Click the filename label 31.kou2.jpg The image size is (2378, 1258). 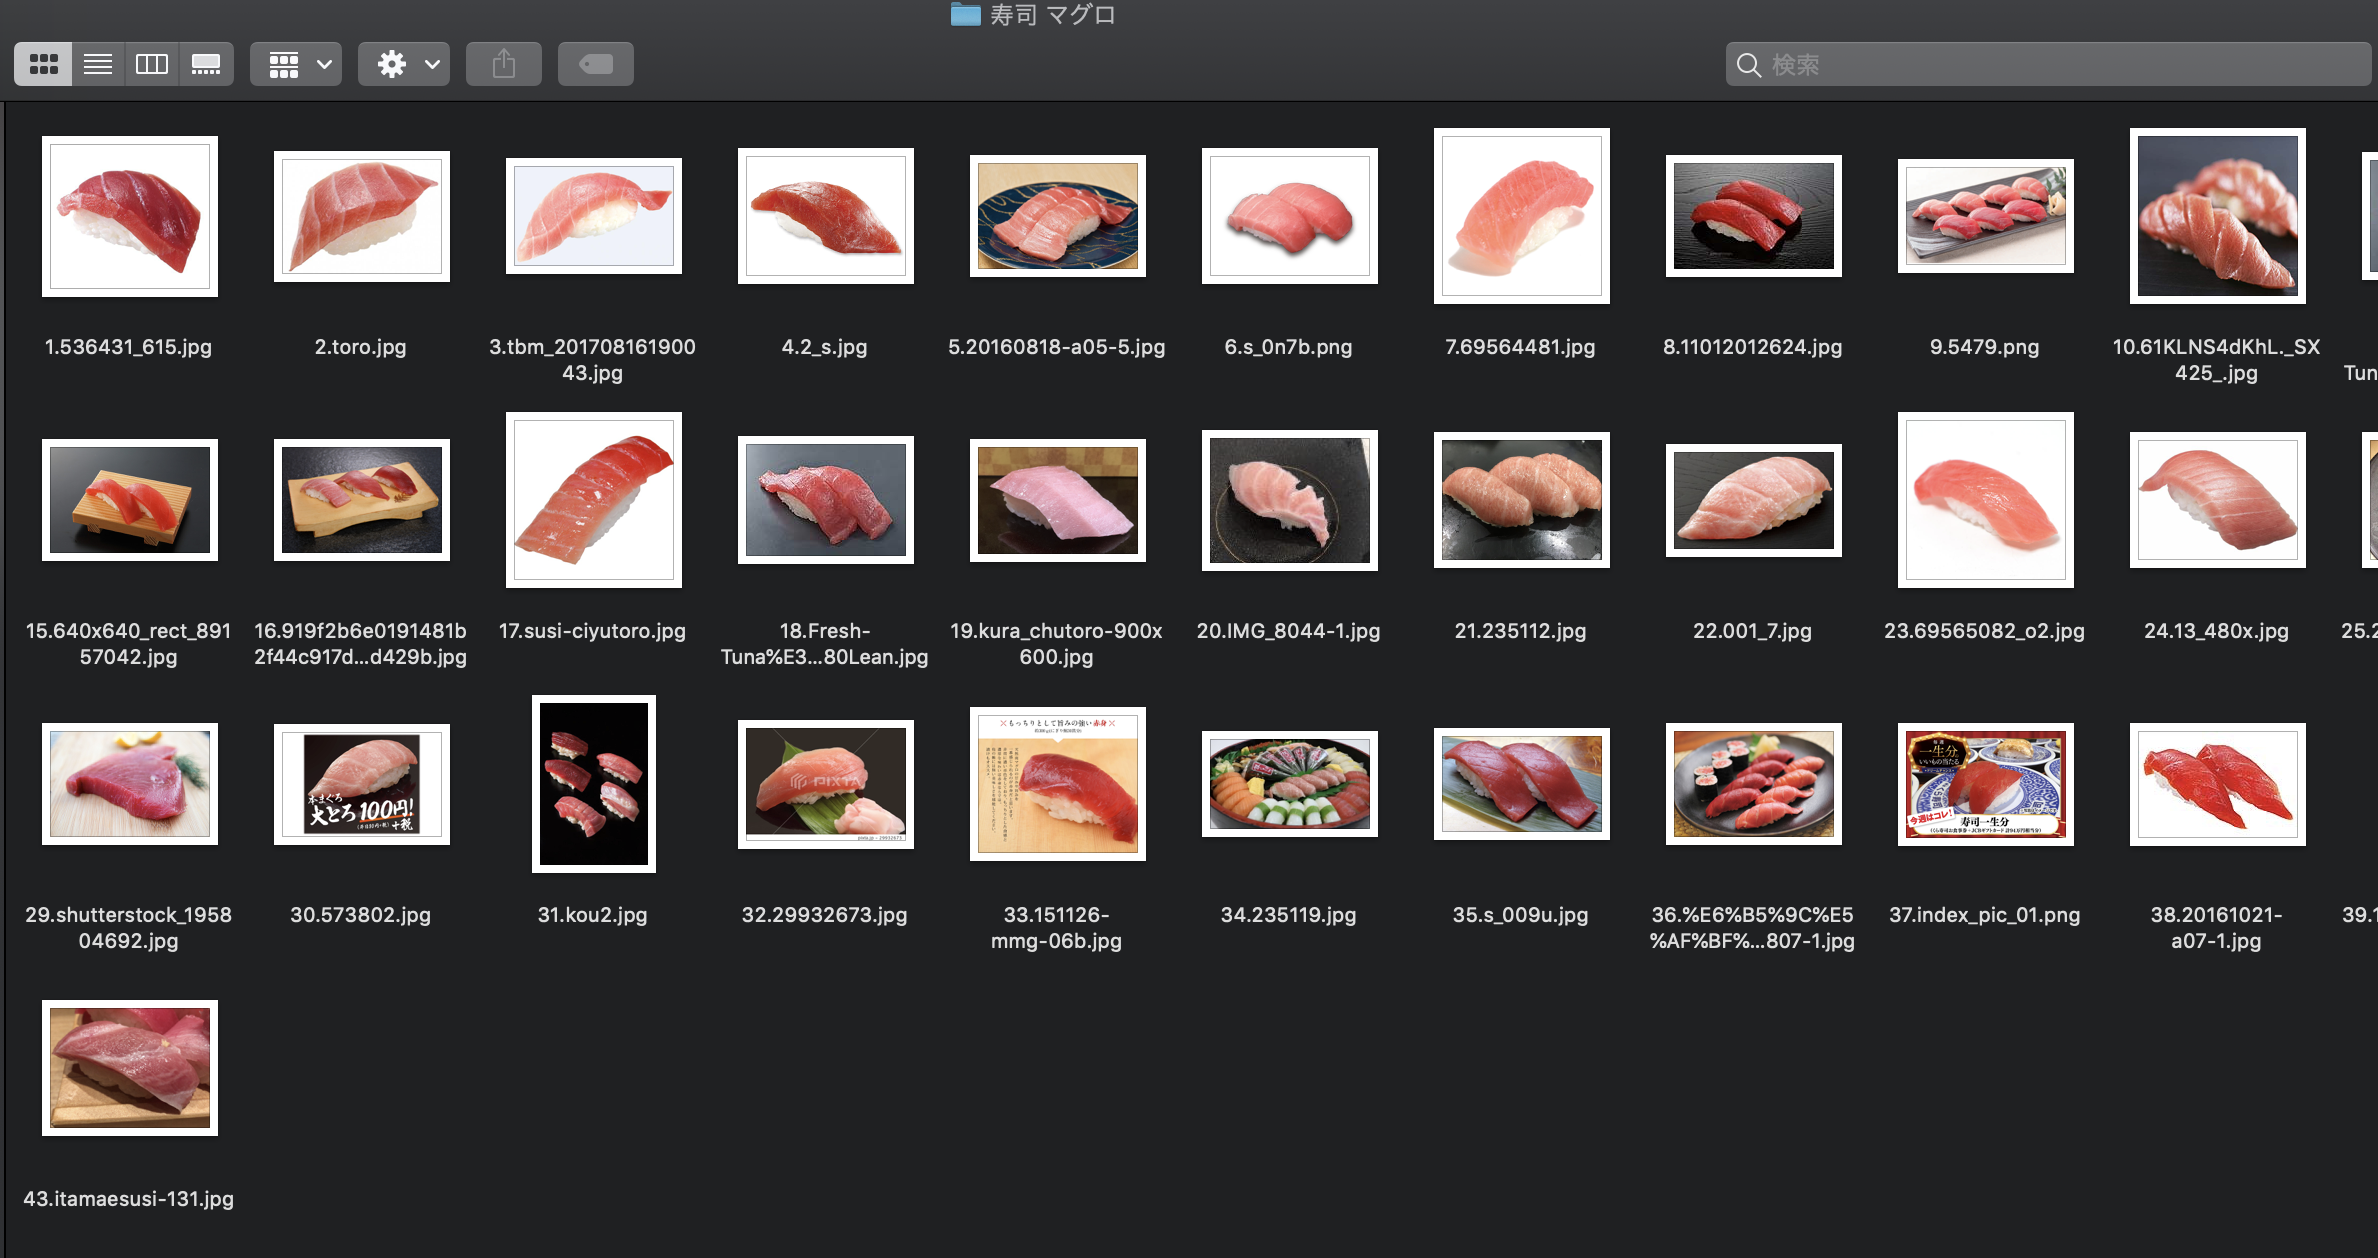coord(592,915)
